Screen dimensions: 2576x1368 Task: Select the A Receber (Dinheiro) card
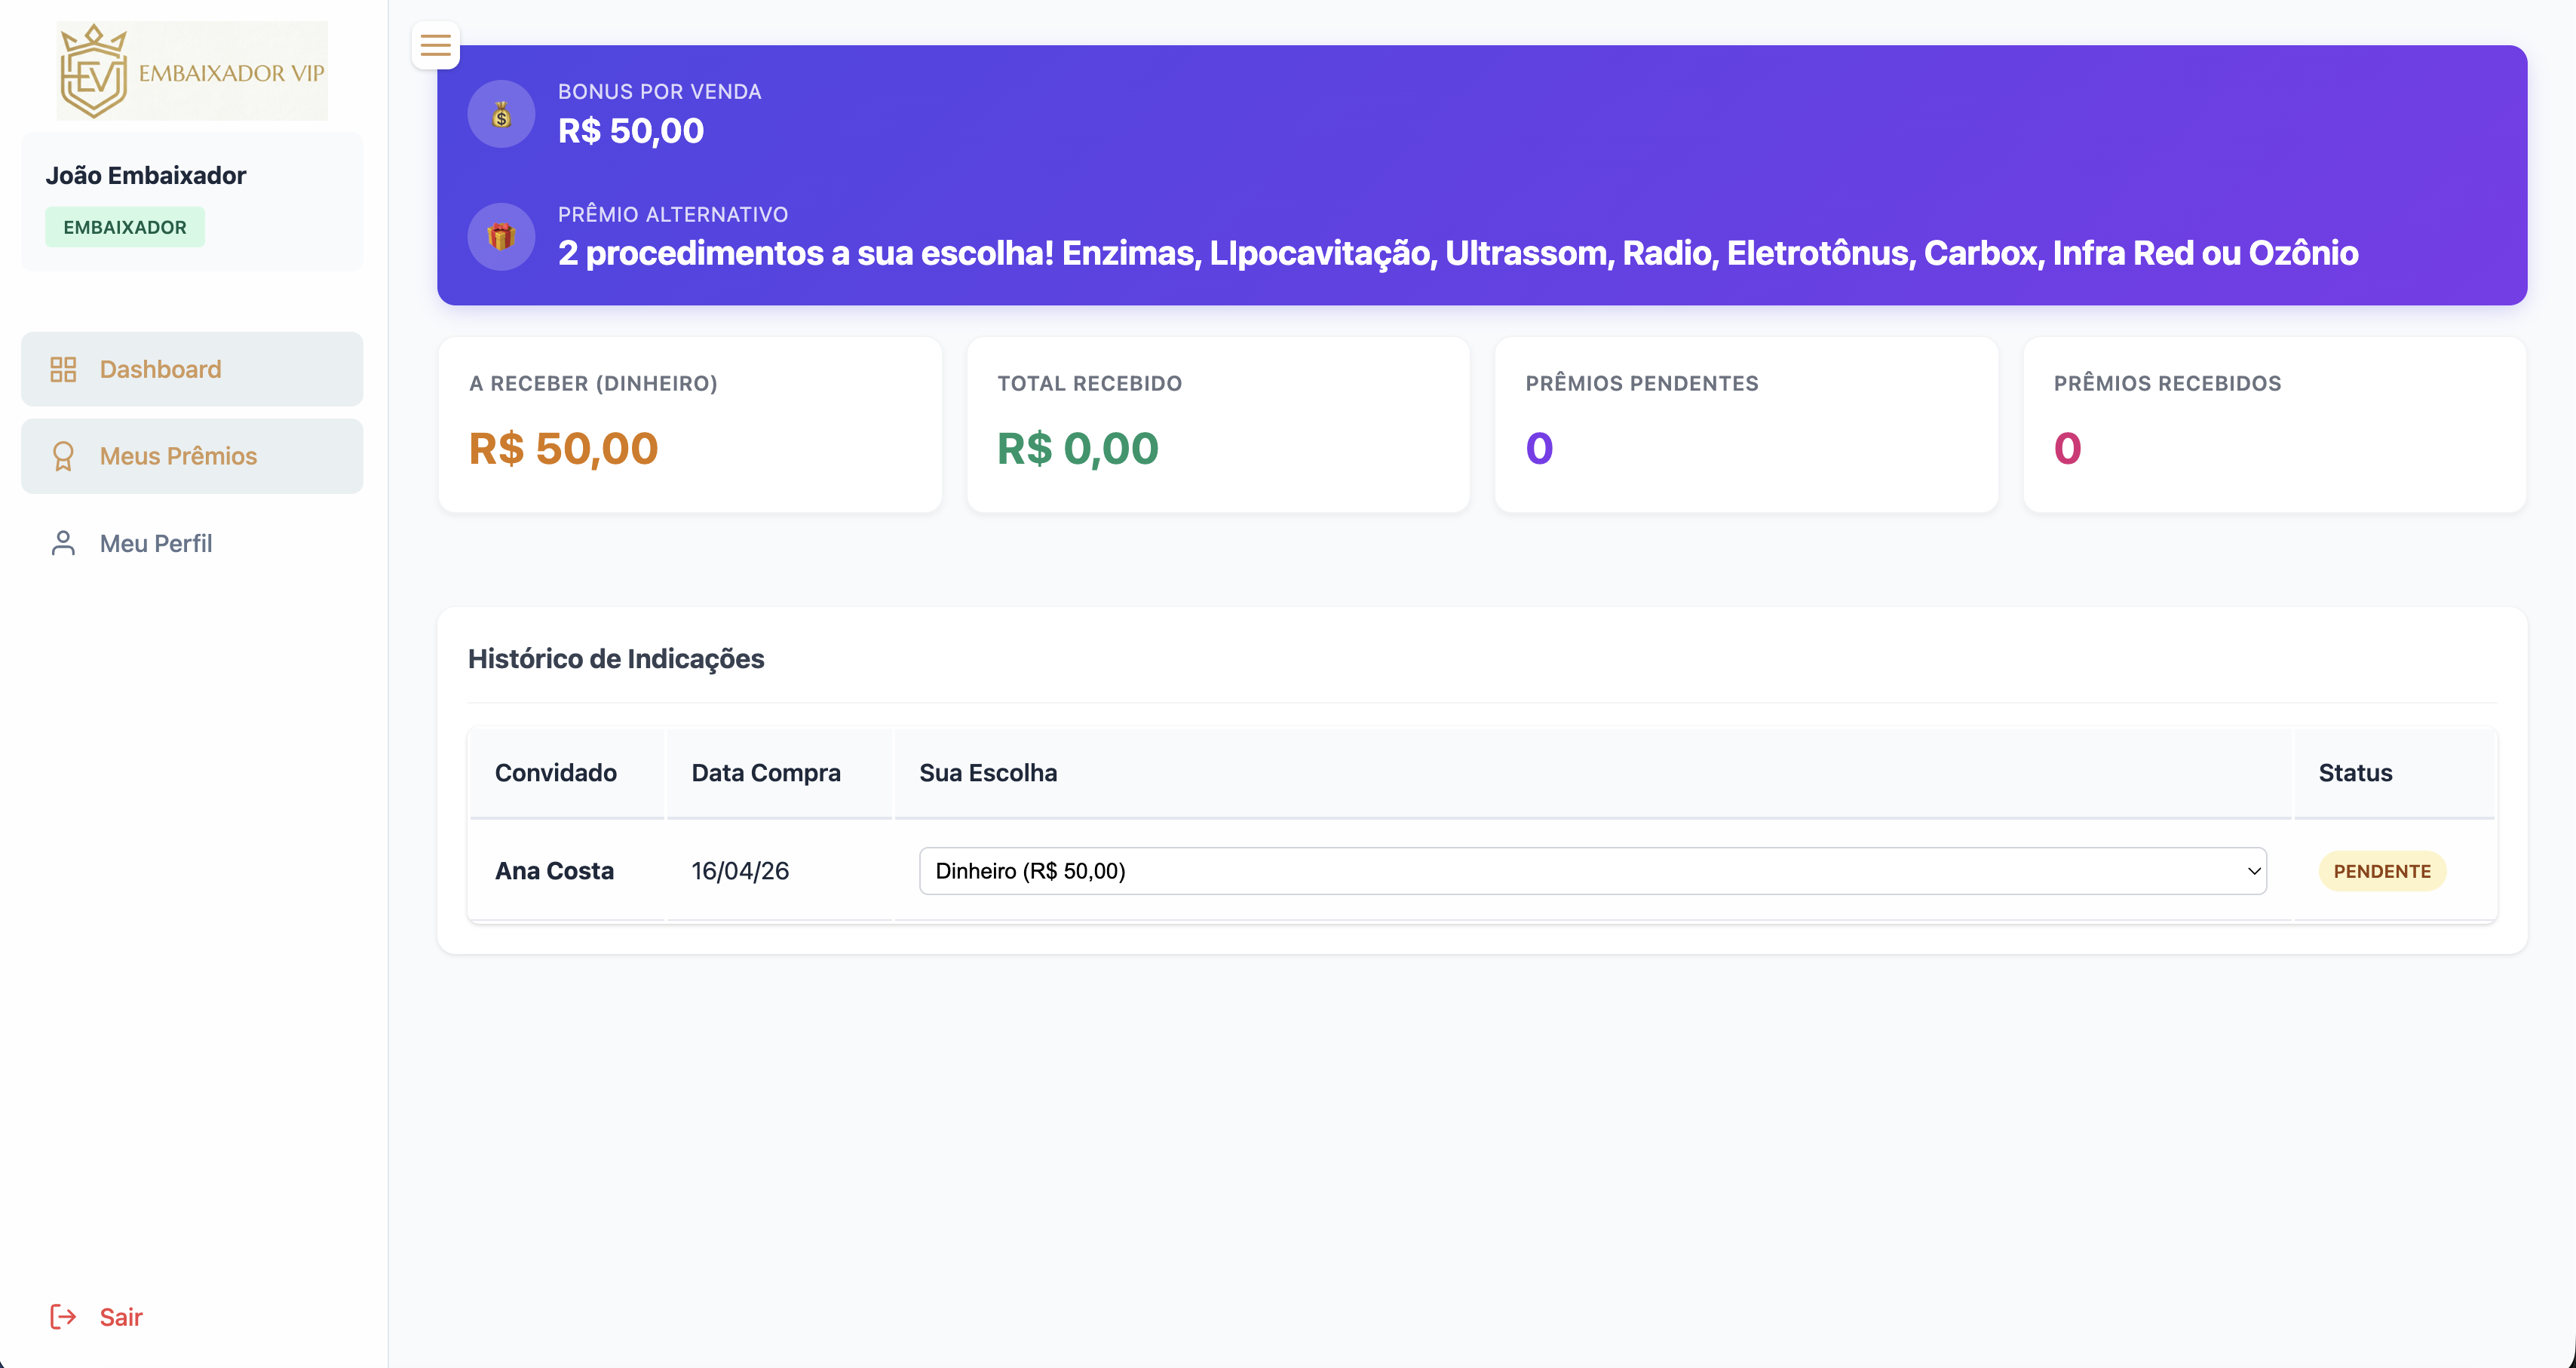(690, 424)
